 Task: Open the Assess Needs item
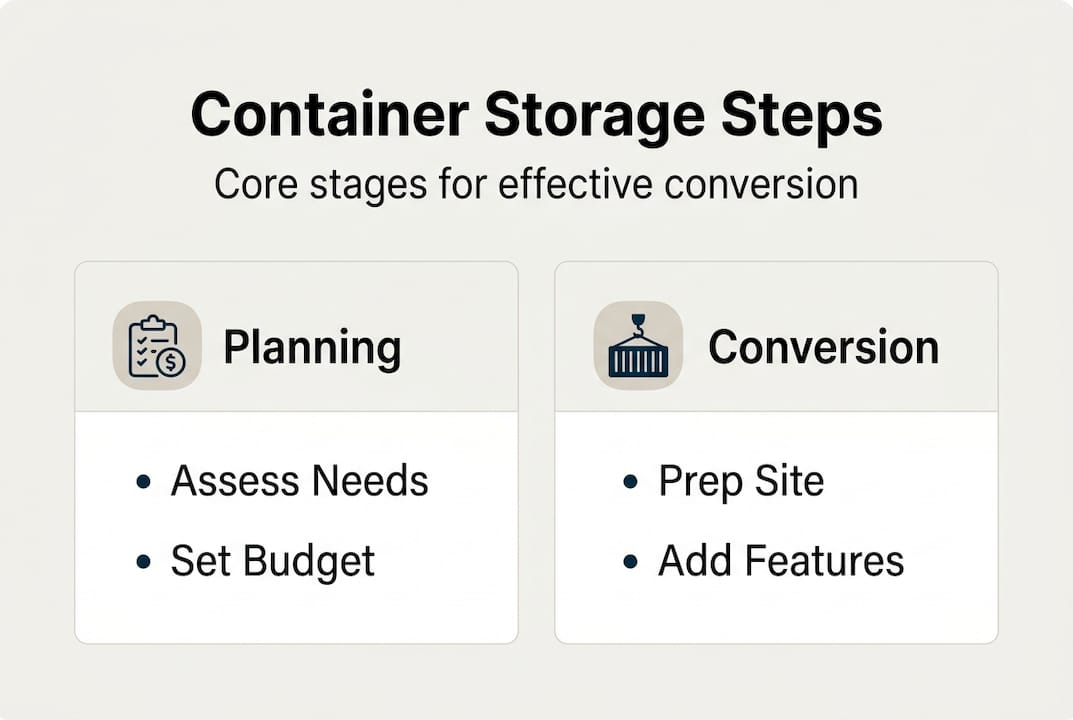tap(299, 482)
